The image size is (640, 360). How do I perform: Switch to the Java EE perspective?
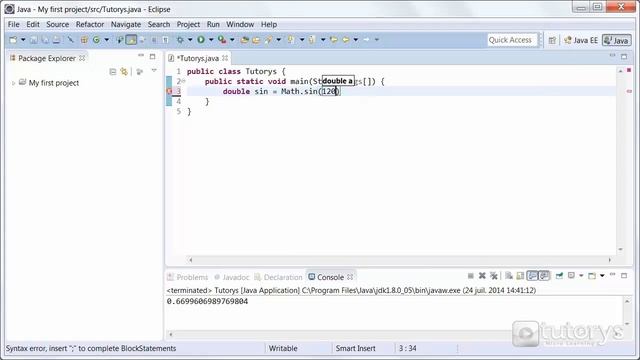pos(581,40)
